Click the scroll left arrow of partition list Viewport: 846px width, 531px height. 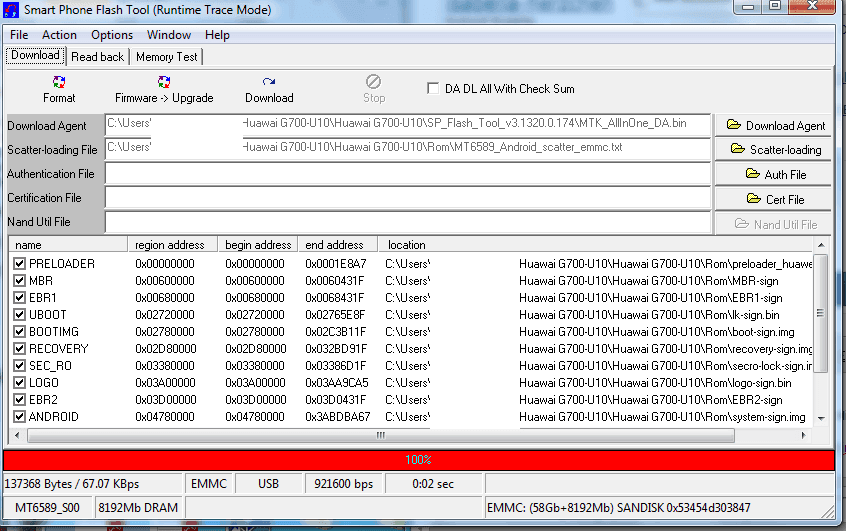(x=17, y=435)
